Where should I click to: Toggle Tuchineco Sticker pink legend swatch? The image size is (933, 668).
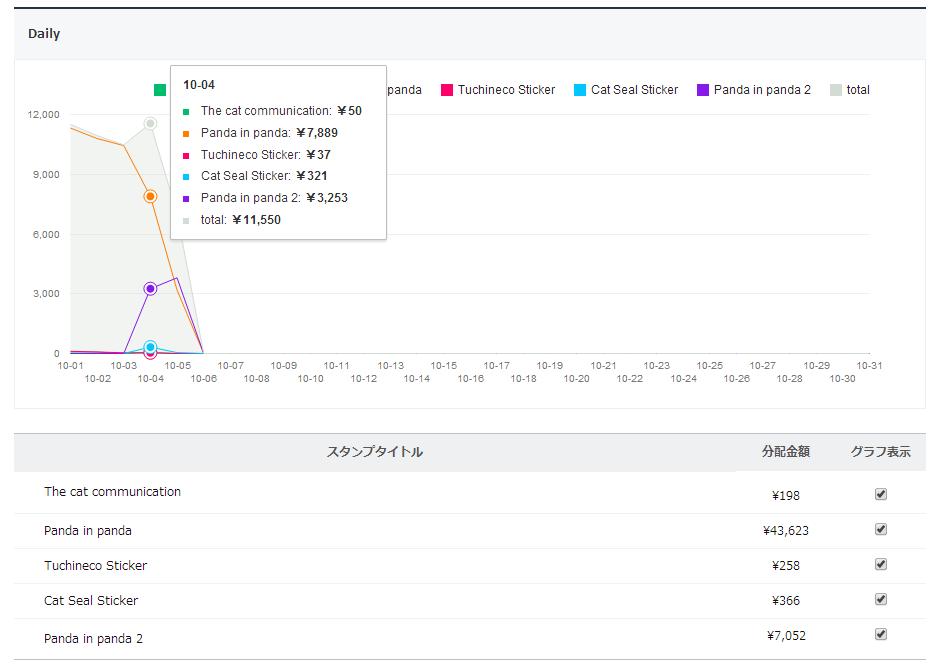pos(447,90)
